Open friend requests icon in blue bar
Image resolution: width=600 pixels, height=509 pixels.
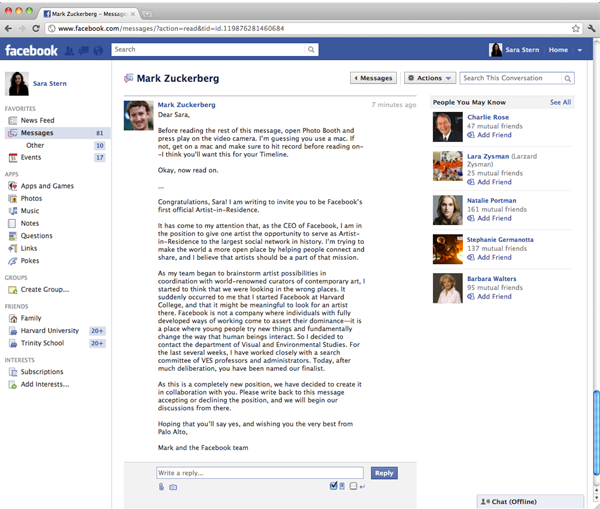69,51
